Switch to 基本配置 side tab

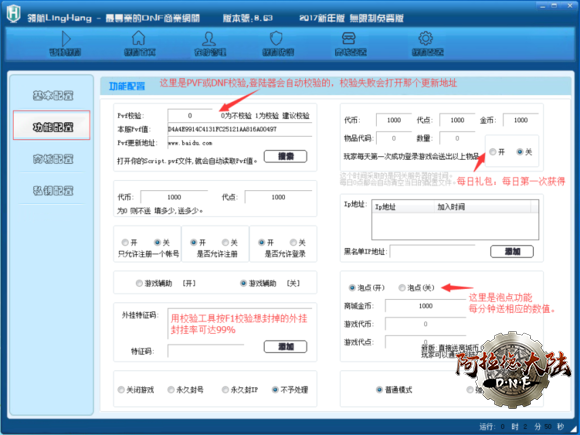(52, 95)
